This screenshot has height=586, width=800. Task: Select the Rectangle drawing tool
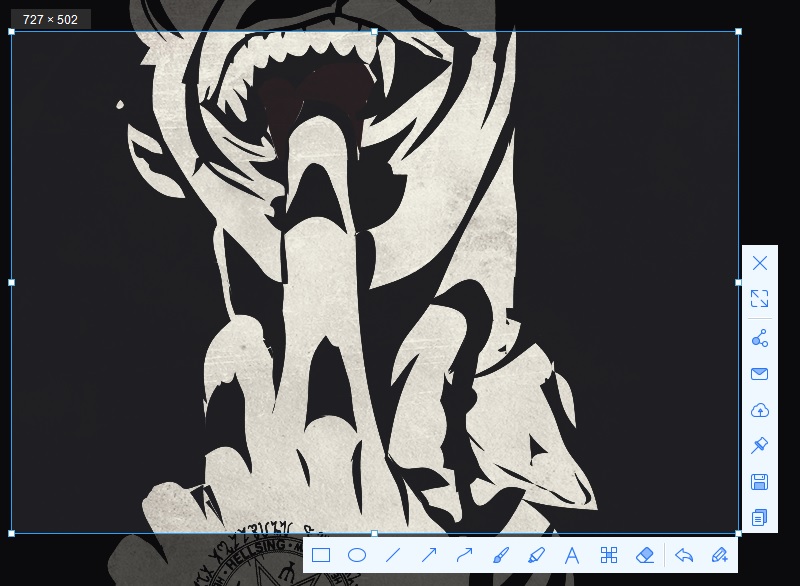pos(321,555)
